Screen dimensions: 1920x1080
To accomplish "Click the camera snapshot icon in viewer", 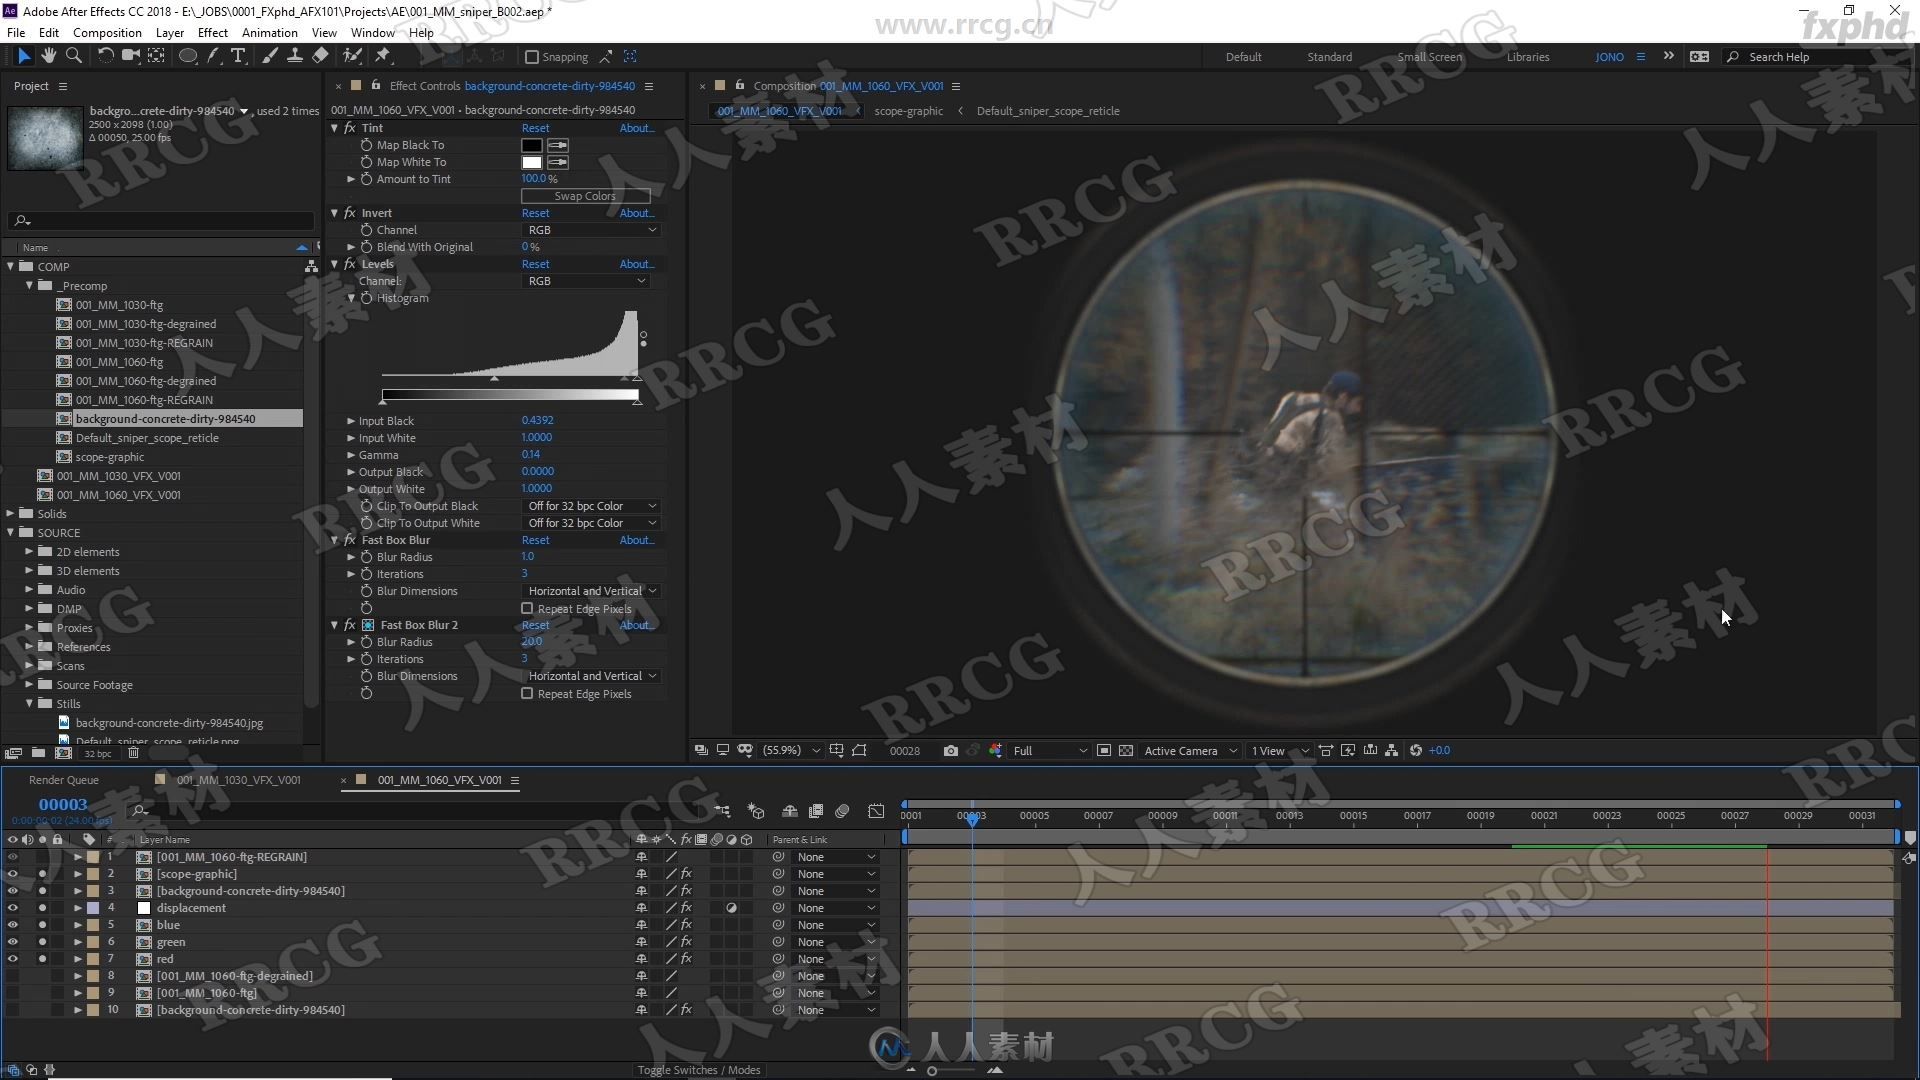I will [951, 750].
